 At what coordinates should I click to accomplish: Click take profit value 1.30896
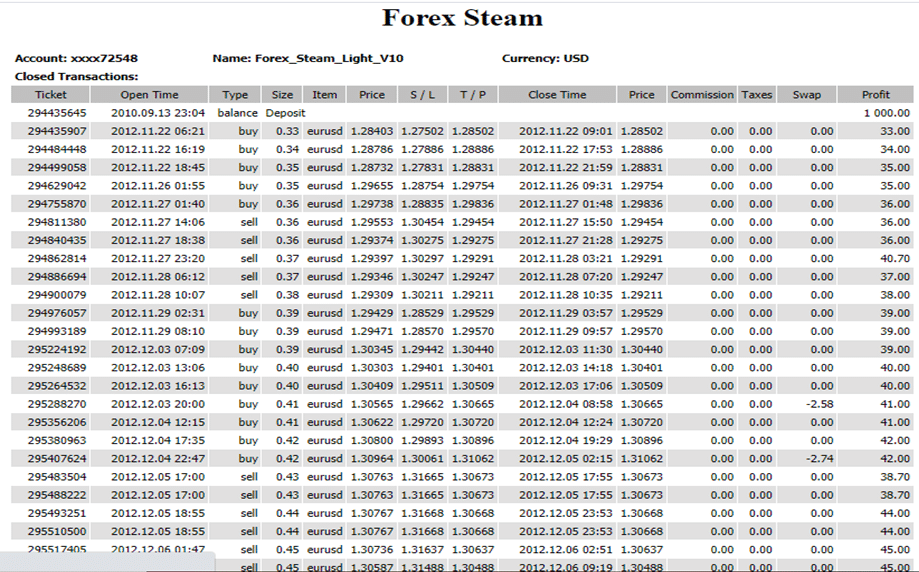[x=472, y=440]
